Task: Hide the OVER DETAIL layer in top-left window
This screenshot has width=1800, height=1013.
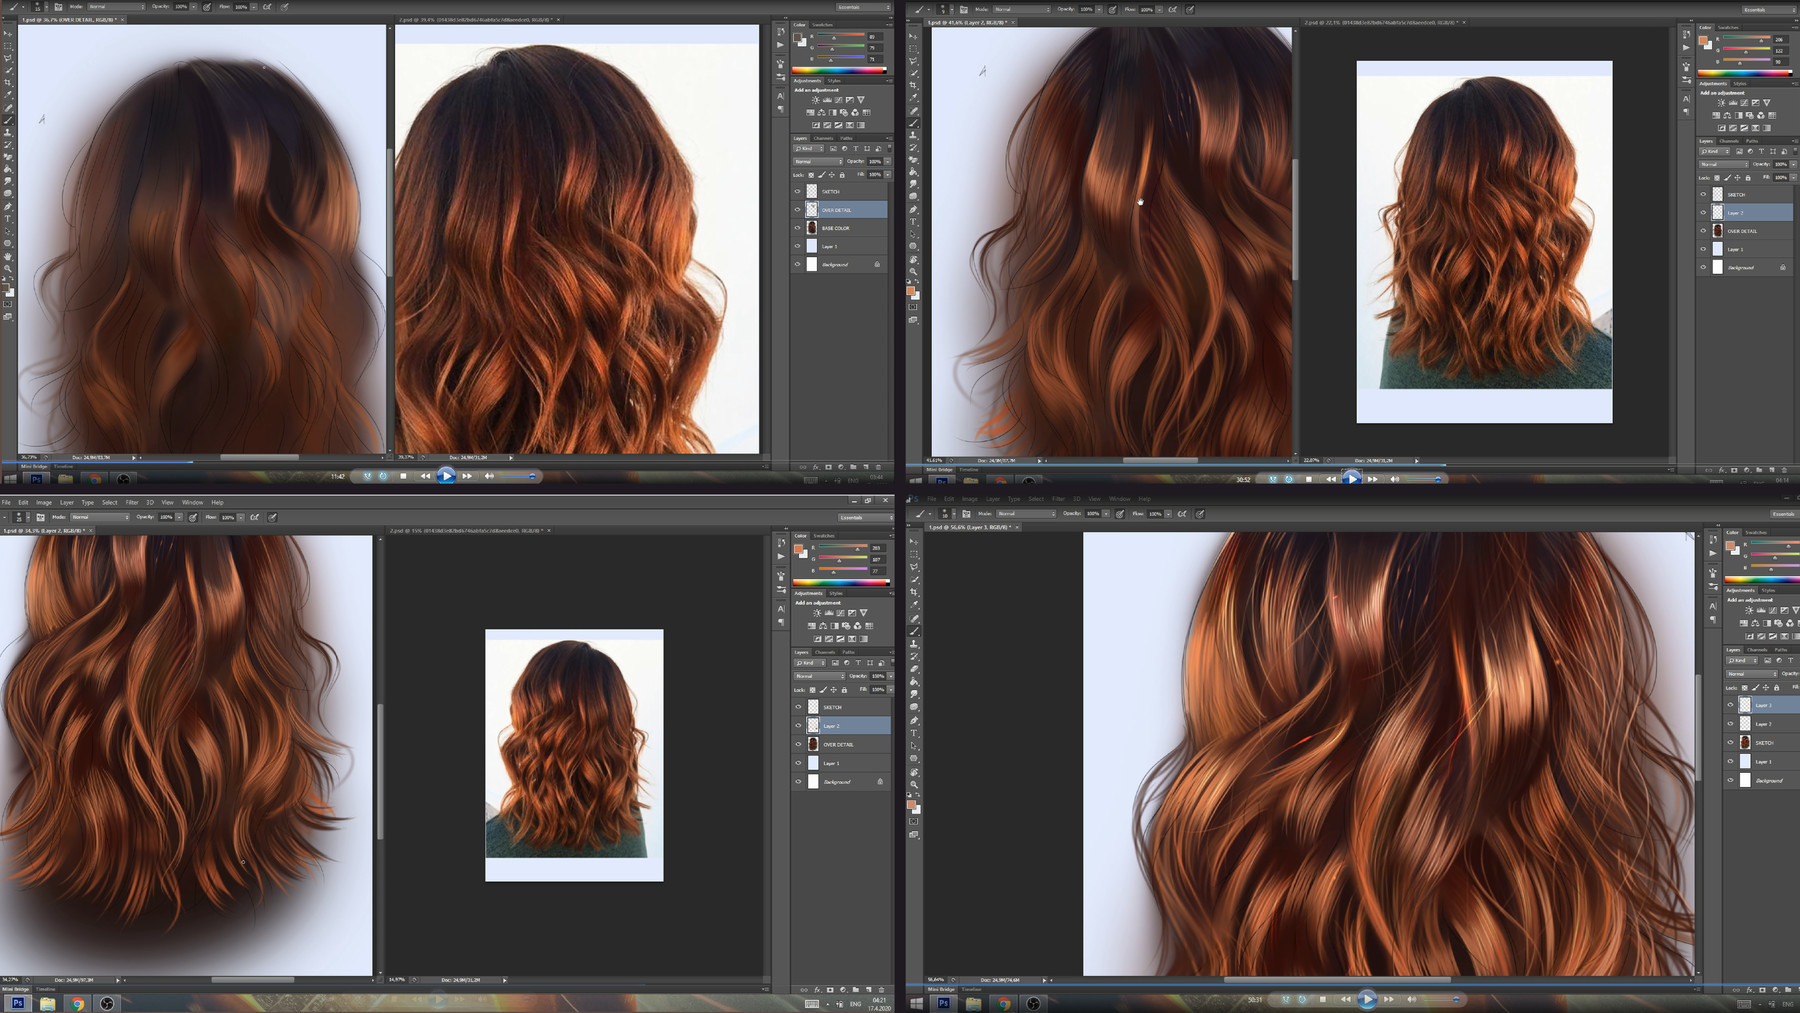Action: pyautogui.click(x=798, y=209)
